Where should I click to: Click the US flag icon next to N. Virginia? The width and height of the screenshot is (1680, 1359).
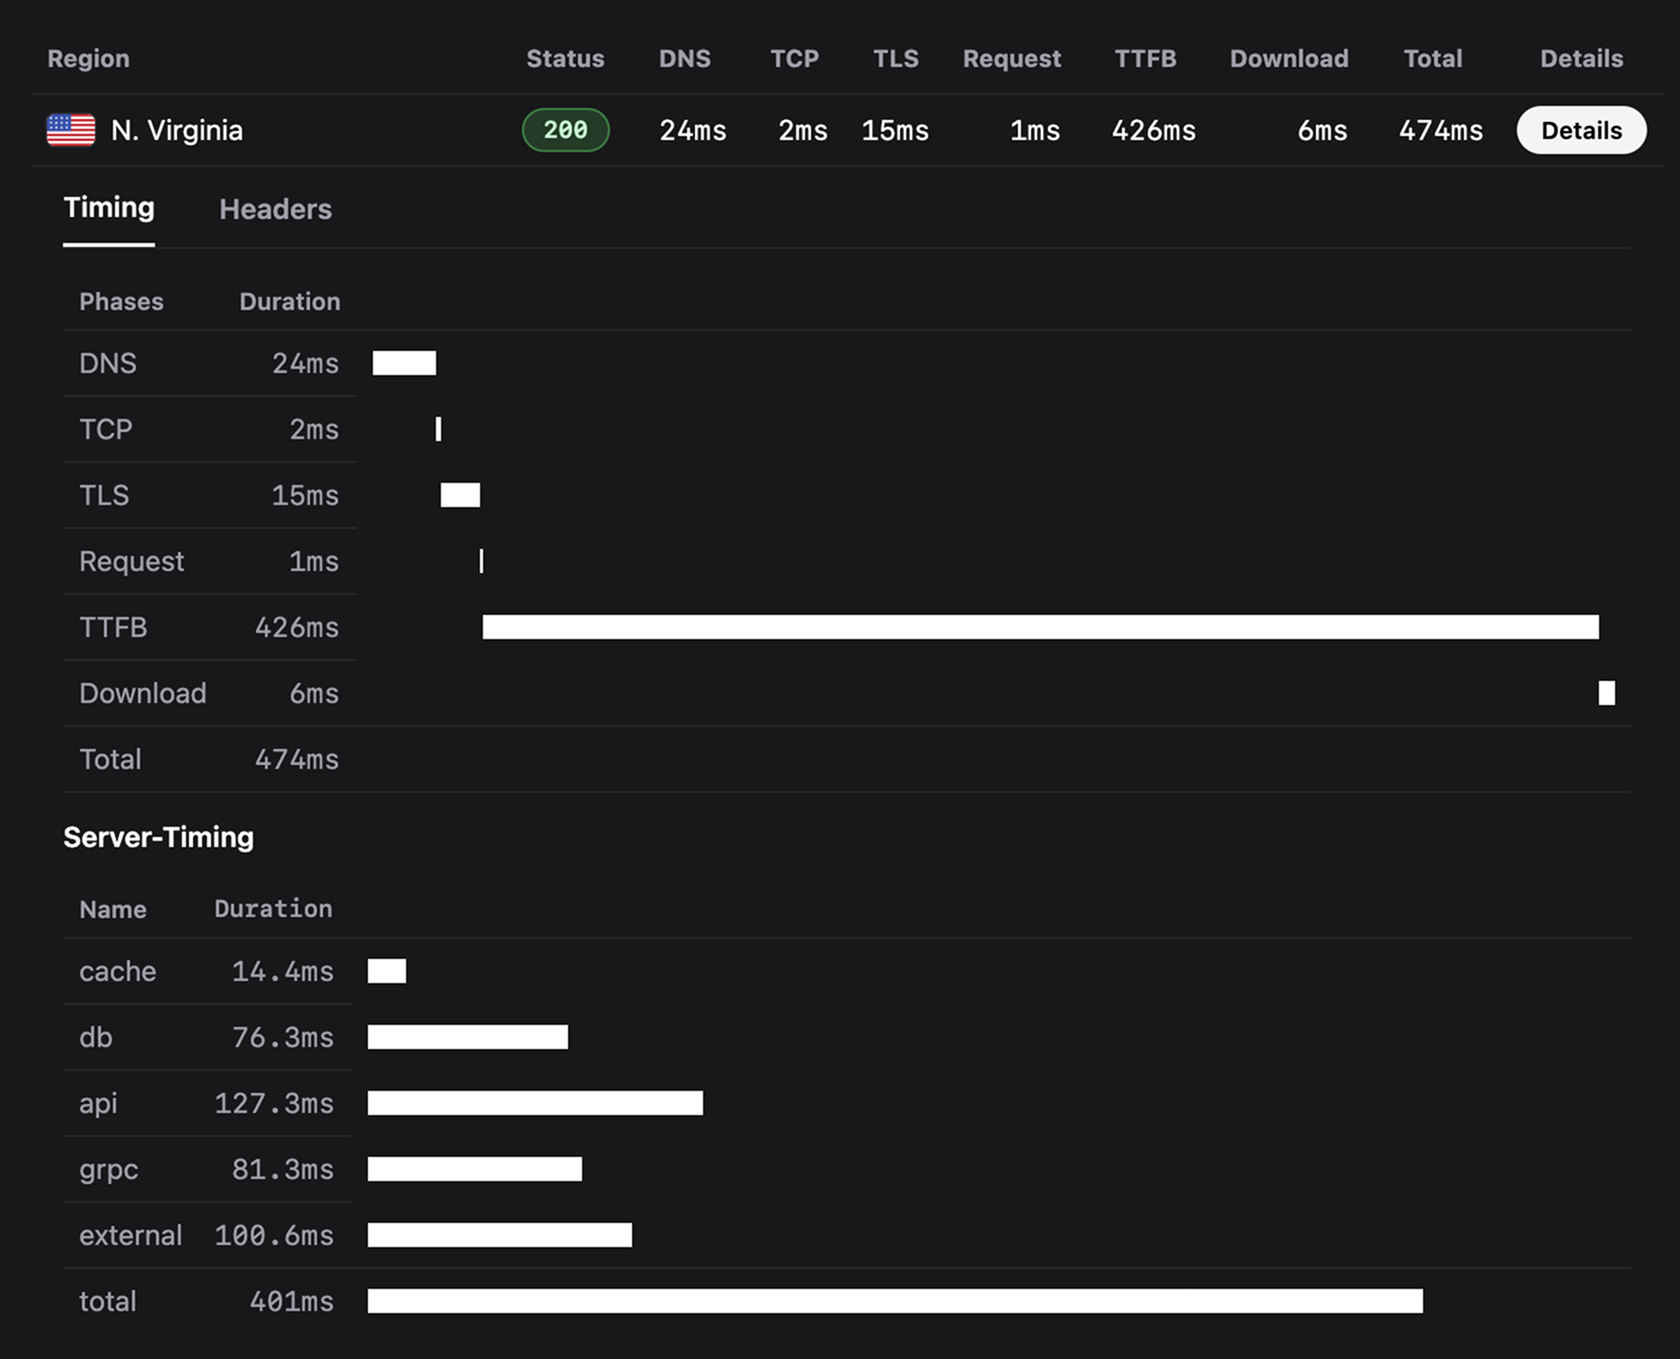click(x=69, y=129)
